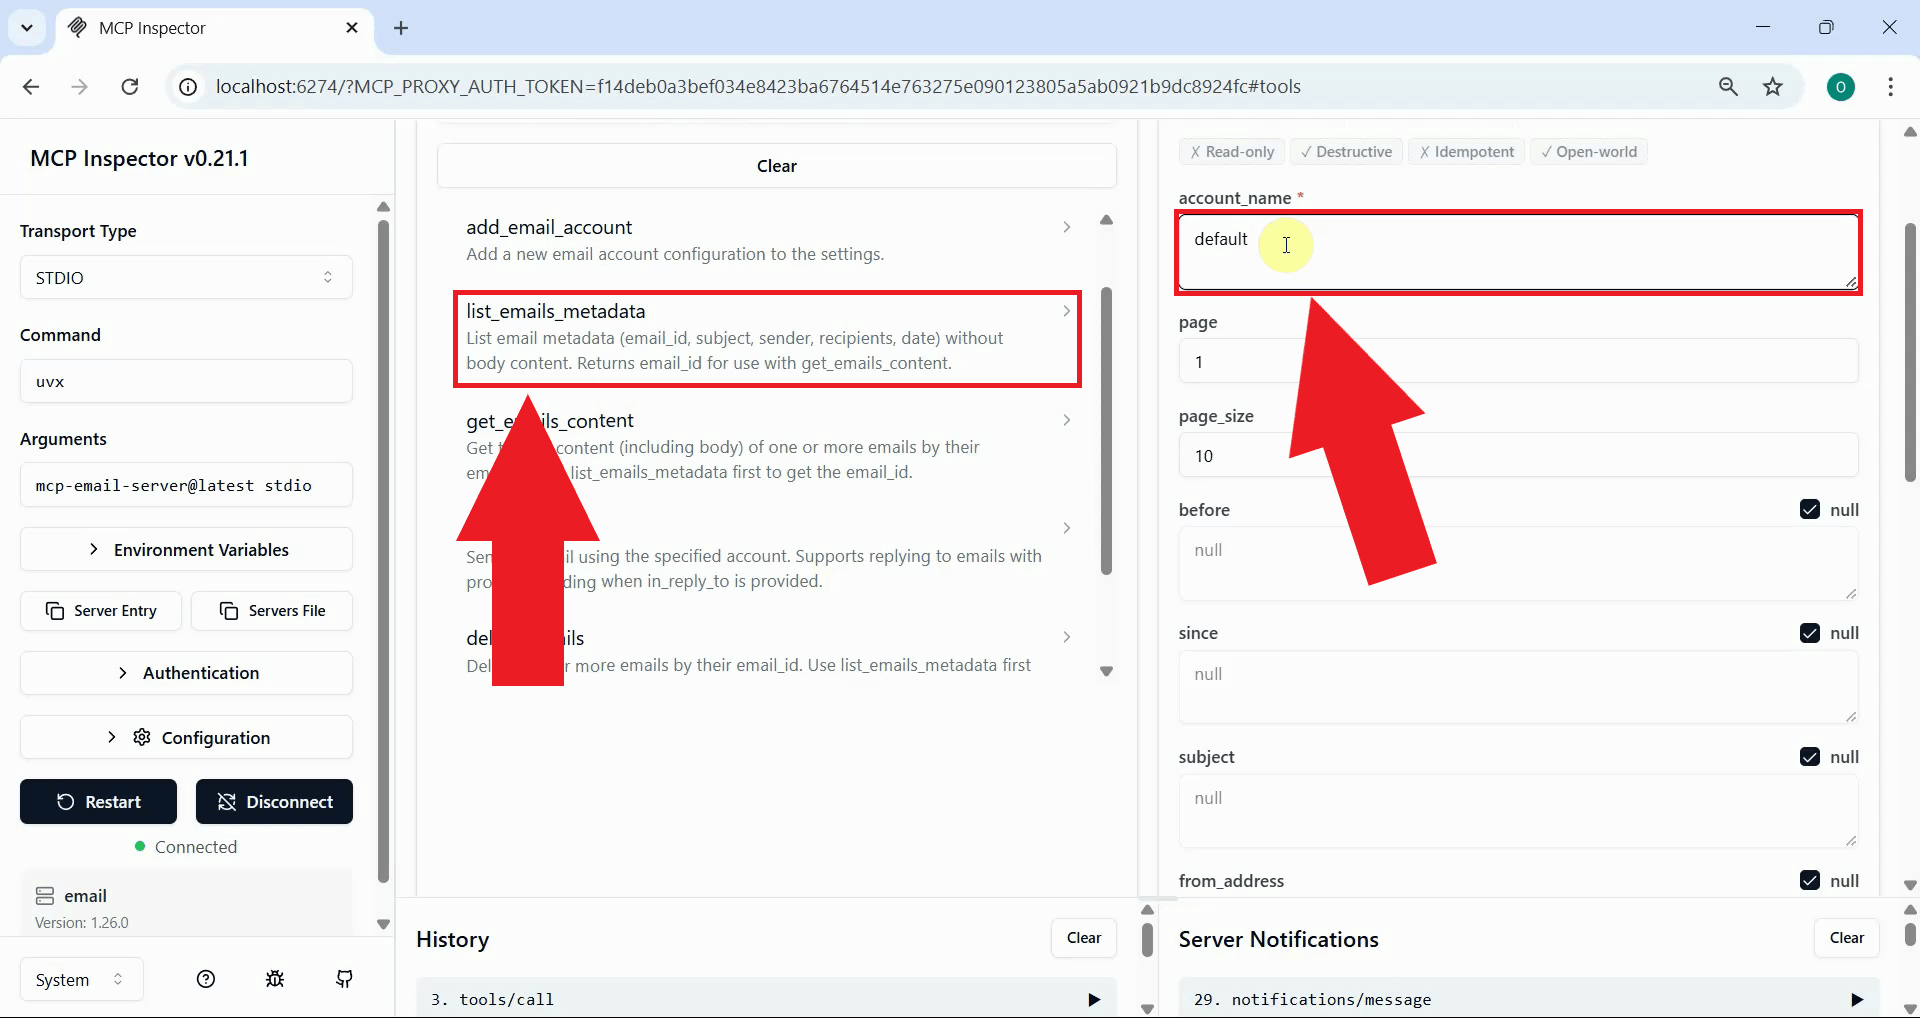This screenshot has width=1920, height=1018.
Task: Click the email server icon in sidebar
Action: 45,896
